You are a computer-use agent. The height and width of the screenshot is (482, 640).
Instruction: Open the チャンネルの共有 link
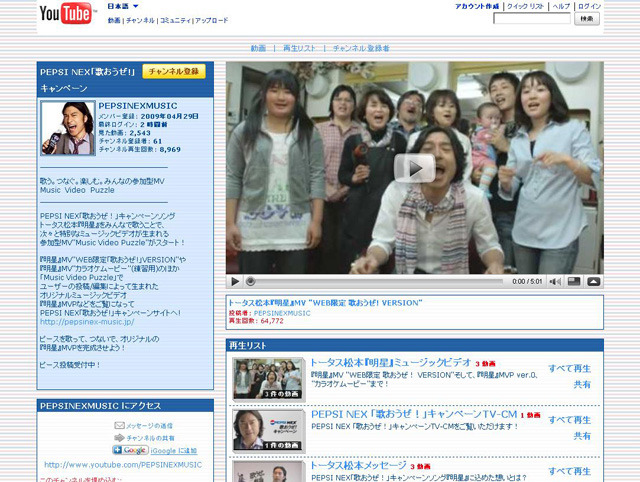coord(150,438)
